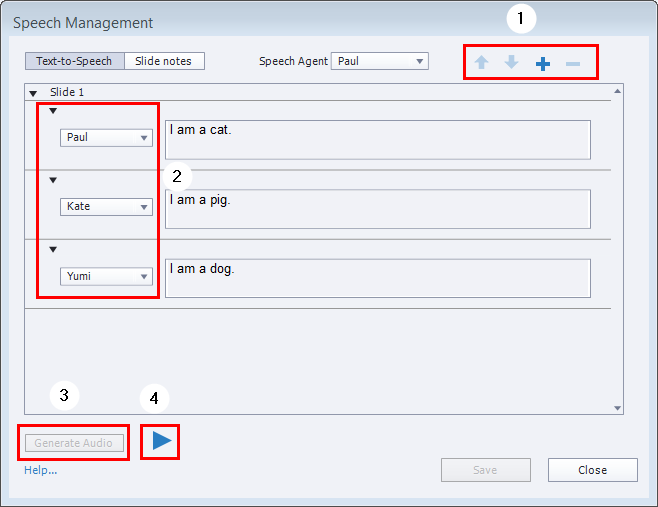Screen dimensions: 658x507
Task: Click the Save button
Action: 486,470
